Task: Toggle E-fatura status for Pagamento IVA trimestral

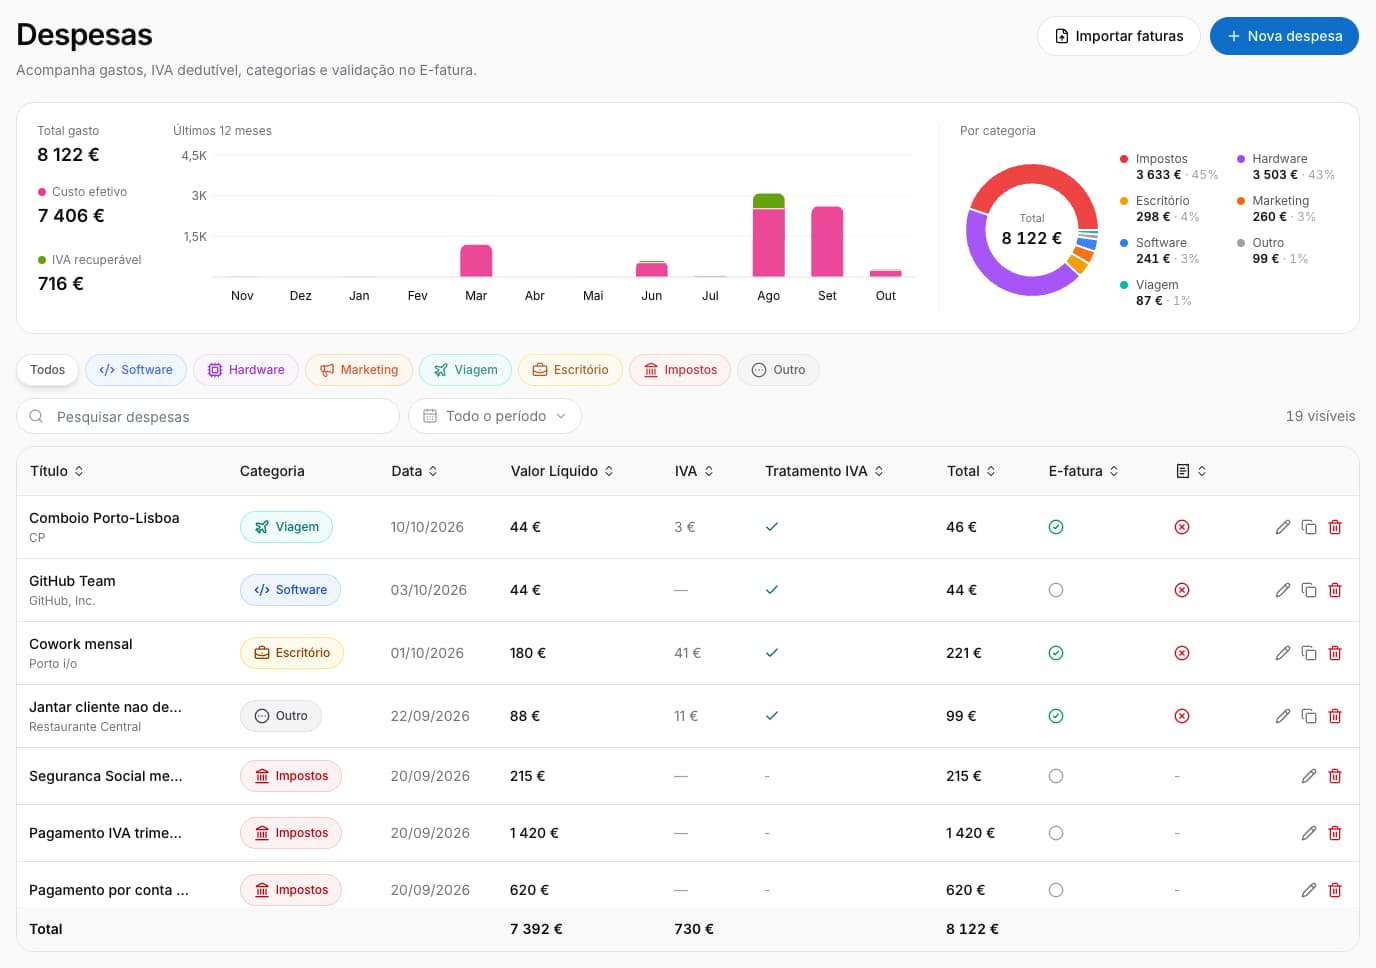Action: click(x=1056, y=833)
